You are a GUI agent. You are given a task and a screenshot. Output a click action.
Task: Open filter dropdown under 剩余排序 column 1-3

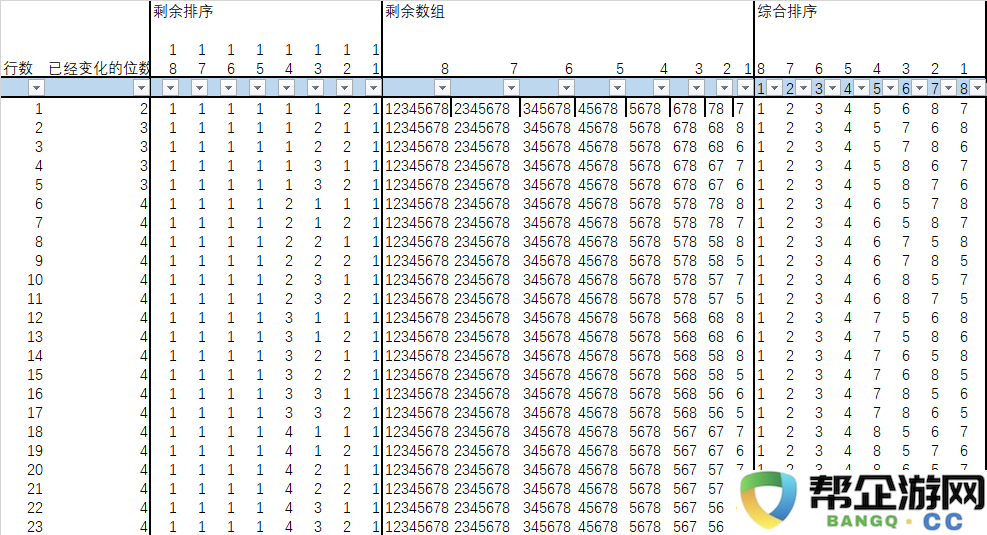point(315,87)
